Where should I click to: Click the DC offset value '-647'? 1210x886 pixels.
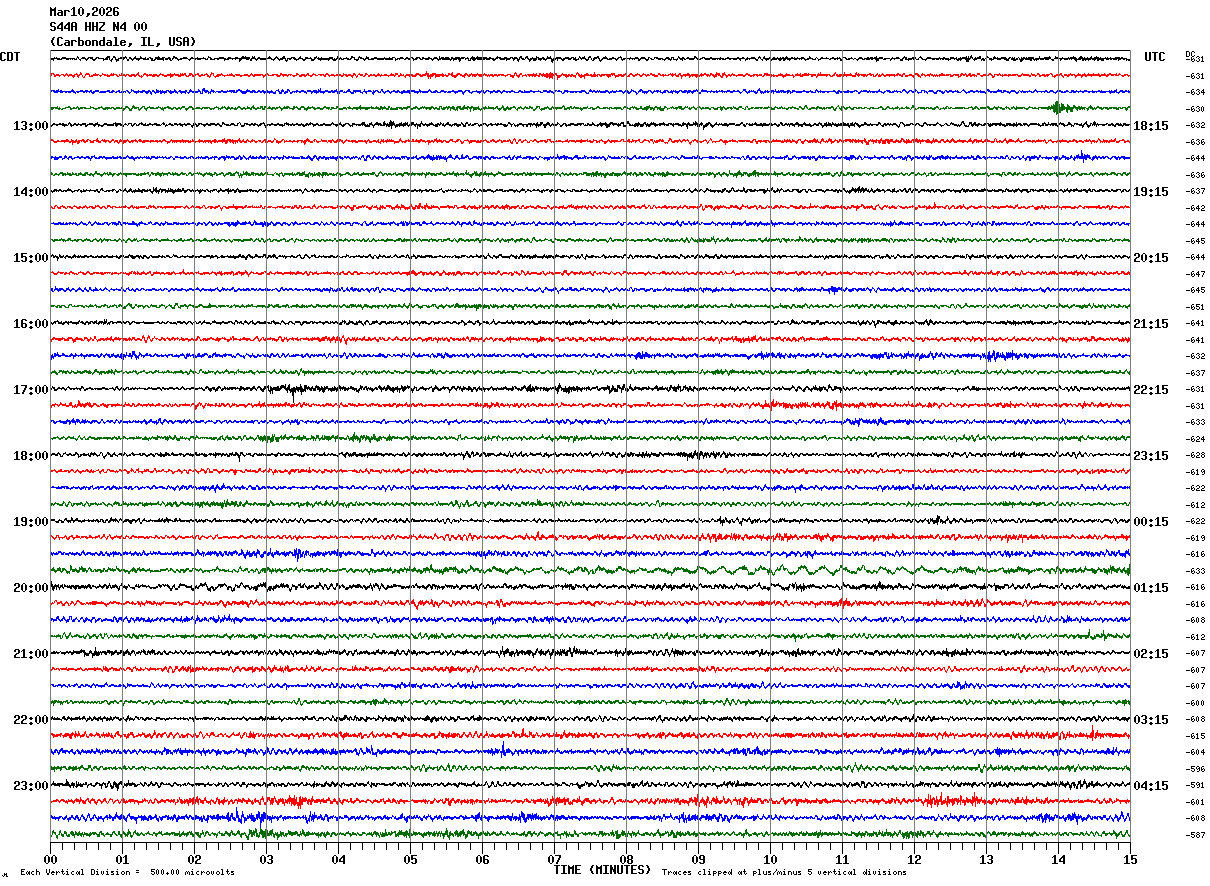1195,274
